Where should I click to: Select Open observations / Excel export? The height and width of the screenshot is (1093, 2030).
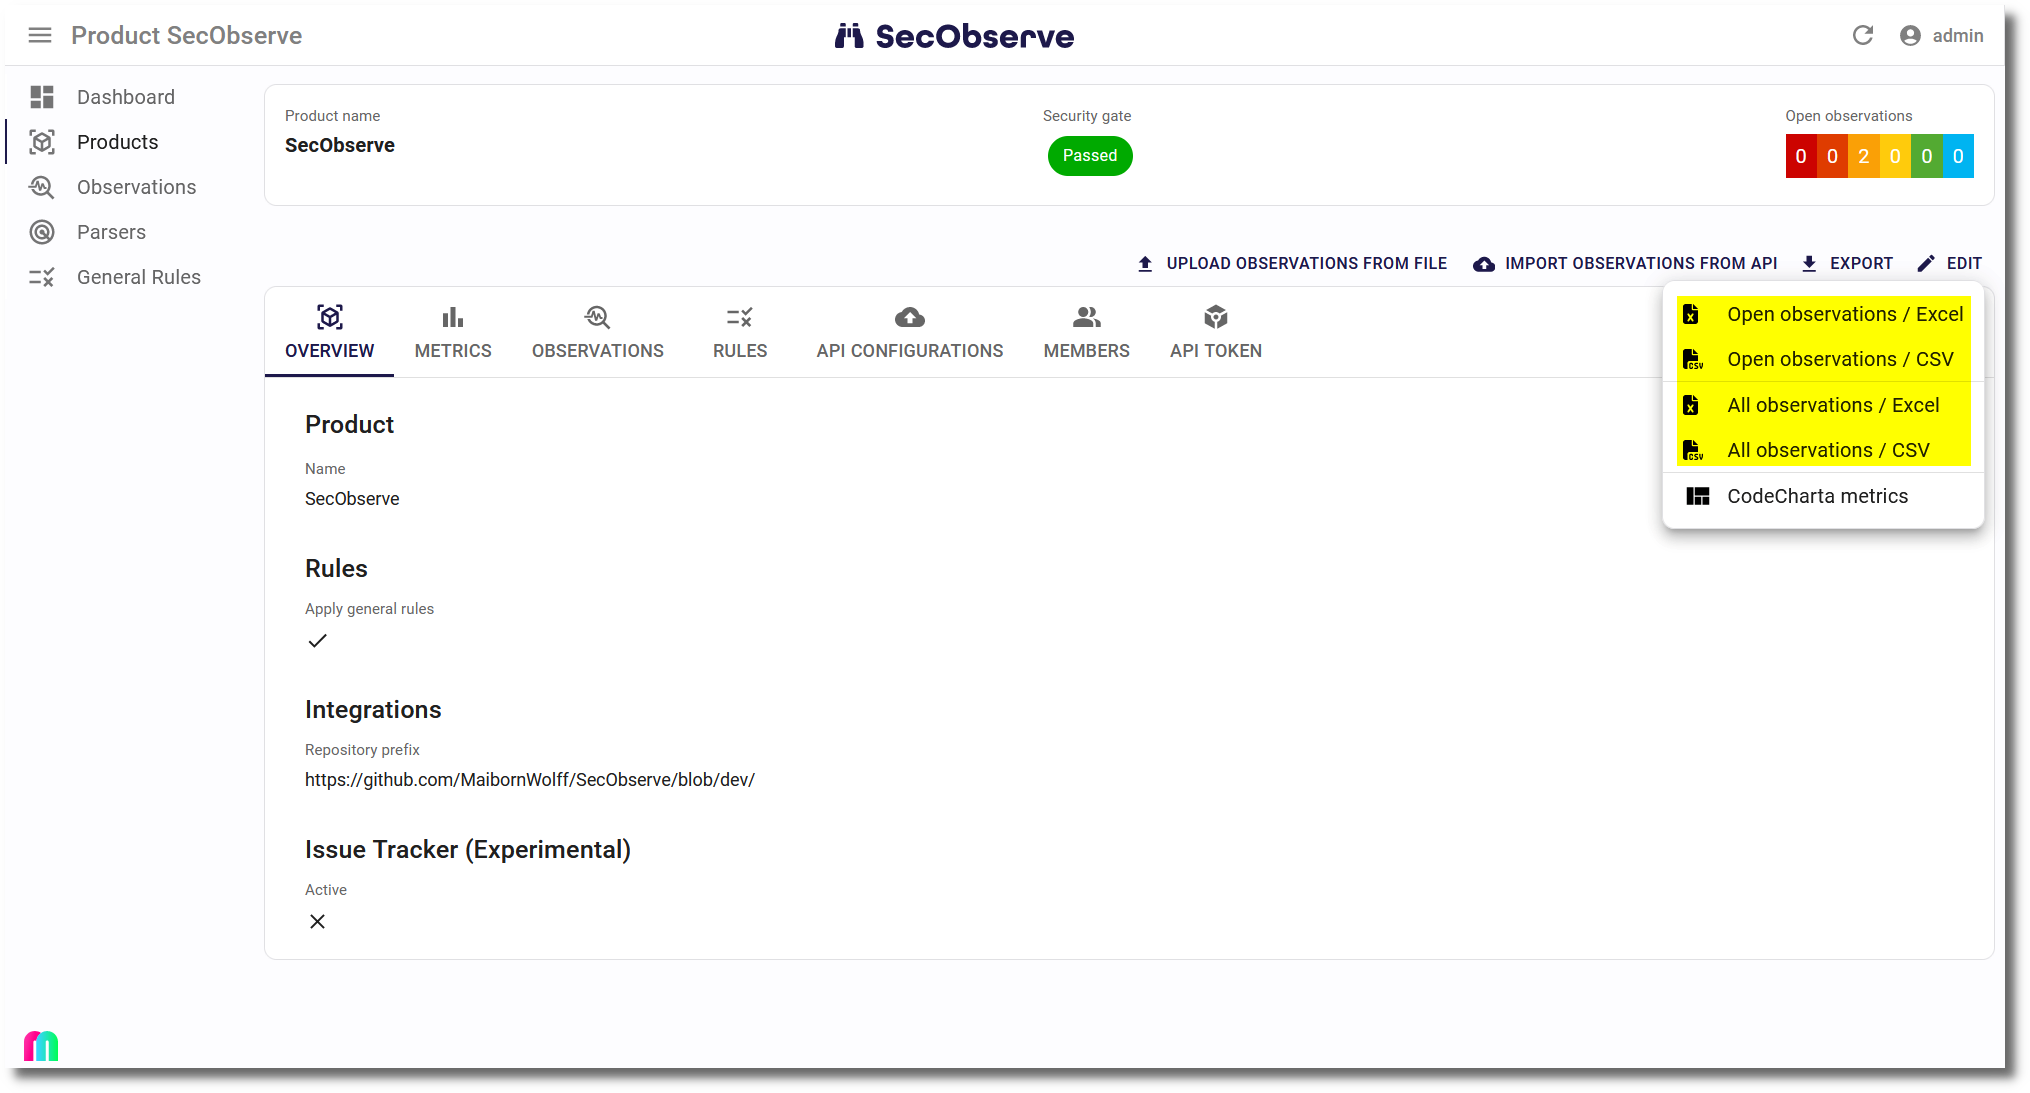[1844, 314]
